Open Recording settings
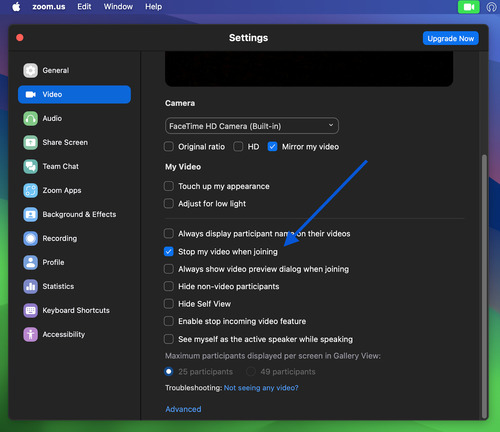The image size is (500, 432). [74, 238]
